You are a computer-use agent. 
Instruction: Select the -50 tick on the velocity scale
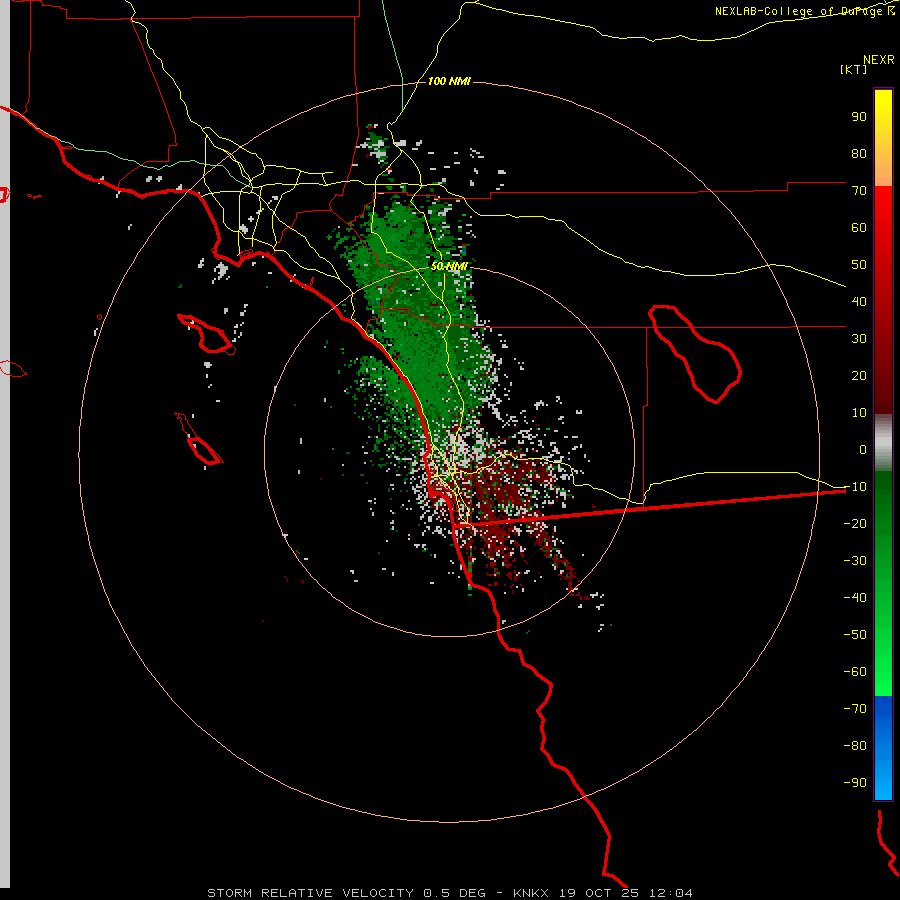(855, 634)
